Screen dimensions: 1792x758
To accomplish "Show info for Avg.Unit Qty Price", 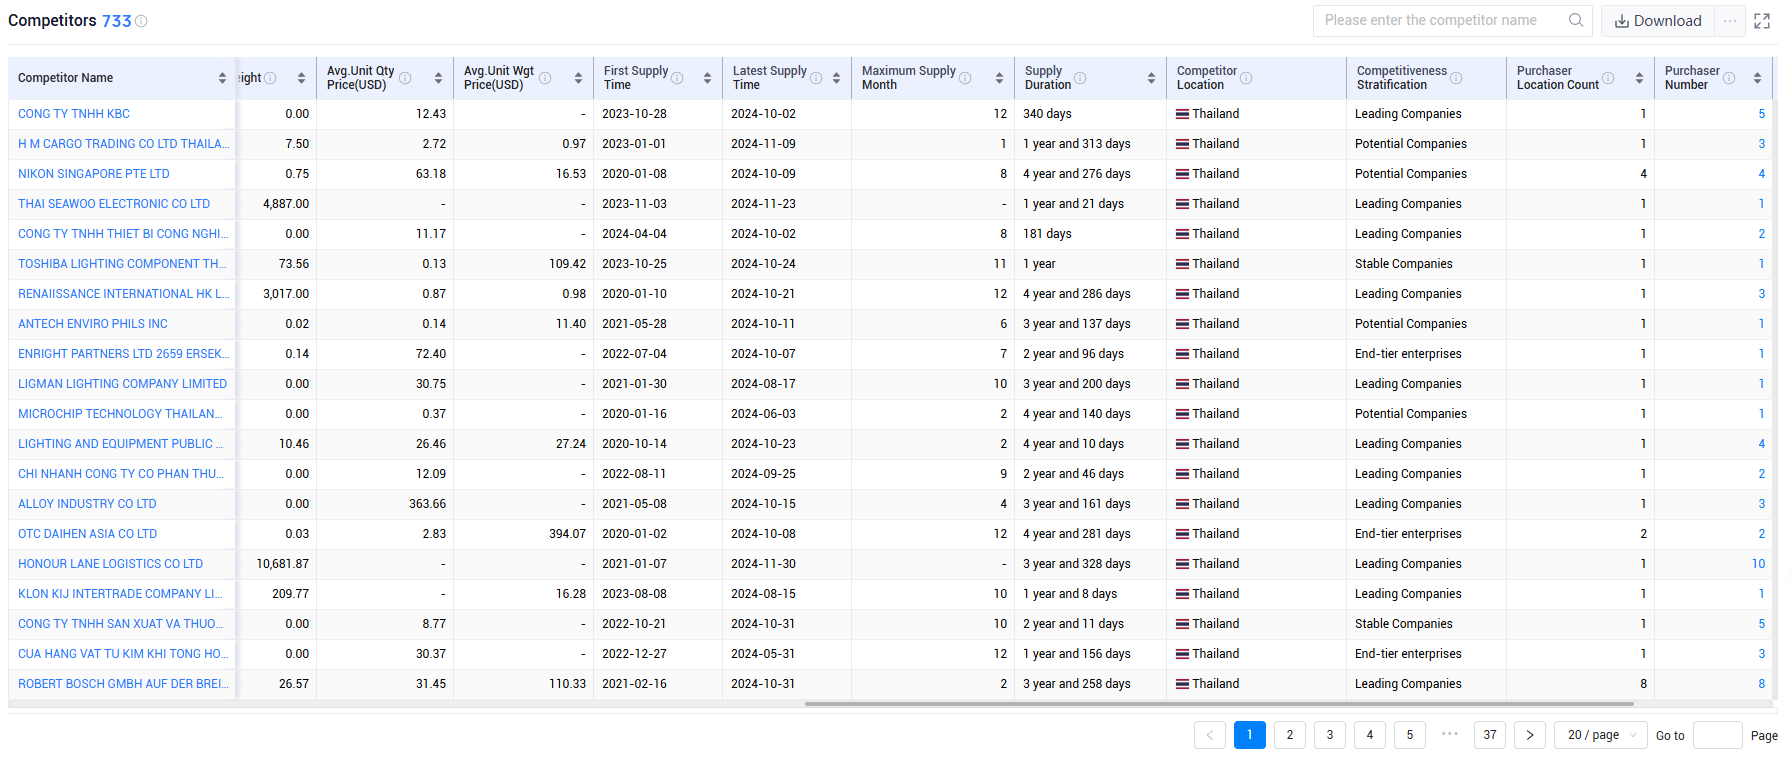I will (405, 78).
